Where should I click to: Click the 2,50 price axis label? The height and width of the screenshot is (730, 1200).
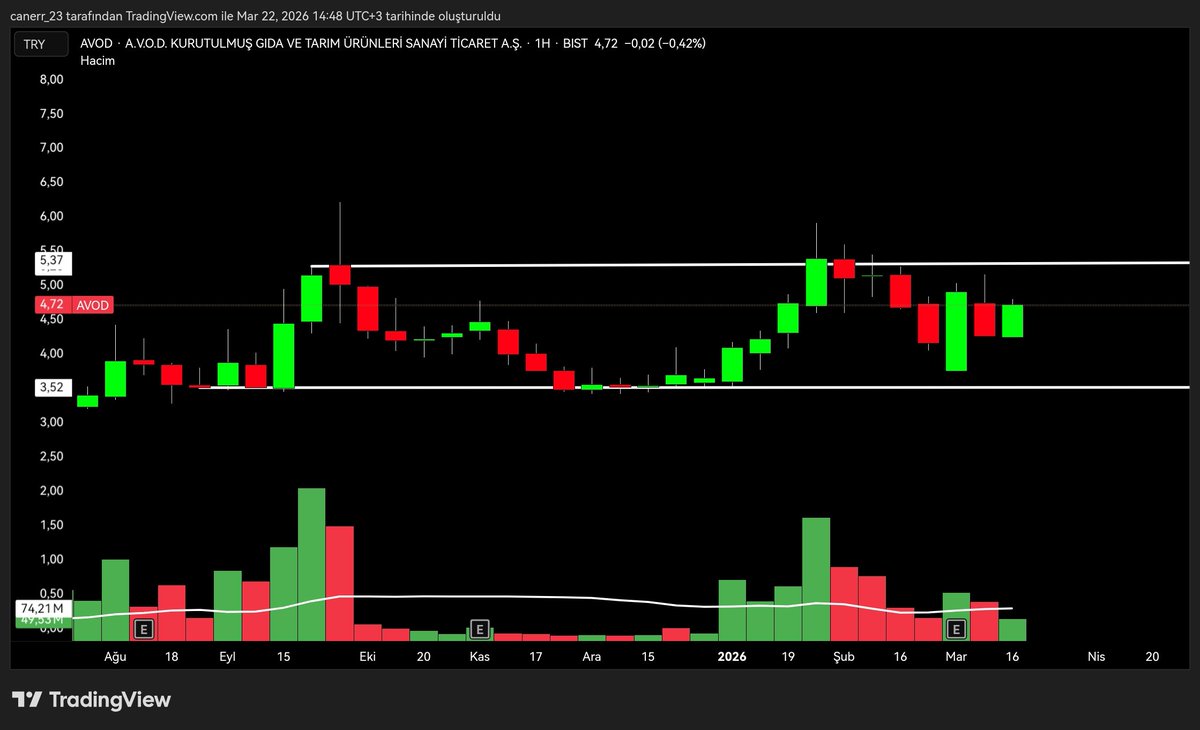[50, 456]
